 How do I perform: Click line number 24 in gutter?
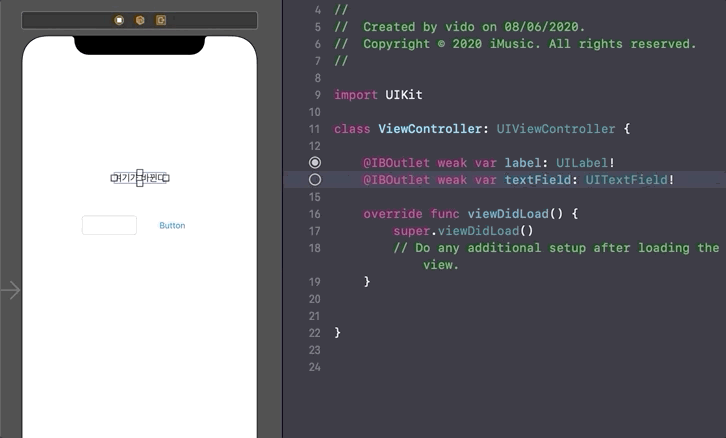(x=315, y=367)
